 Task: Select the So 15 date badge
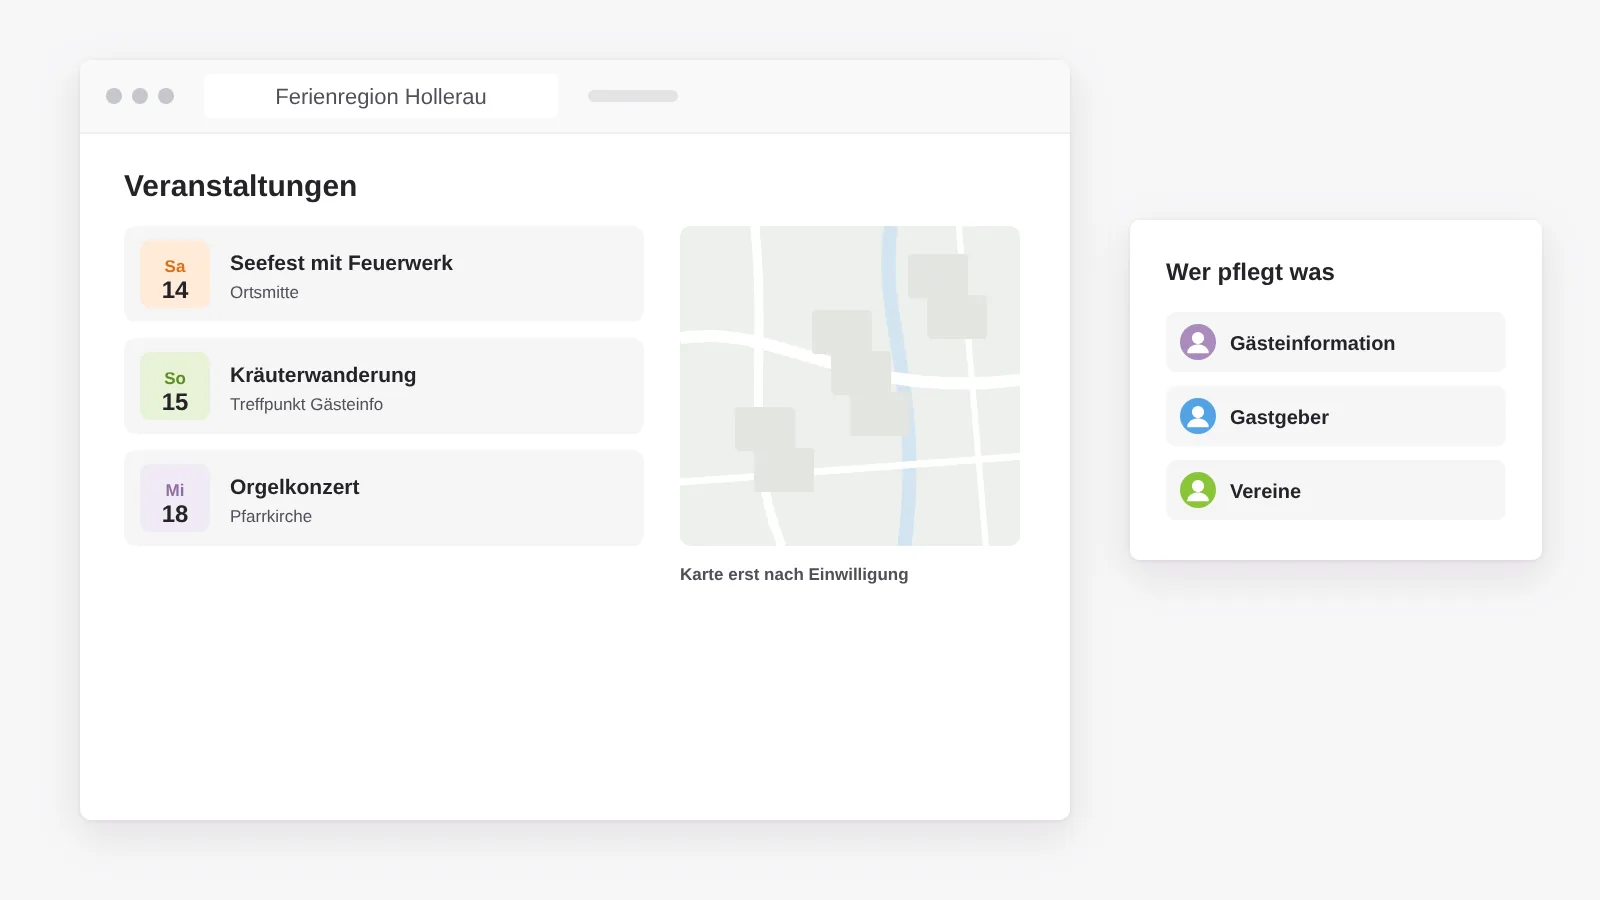click(175, 386)
